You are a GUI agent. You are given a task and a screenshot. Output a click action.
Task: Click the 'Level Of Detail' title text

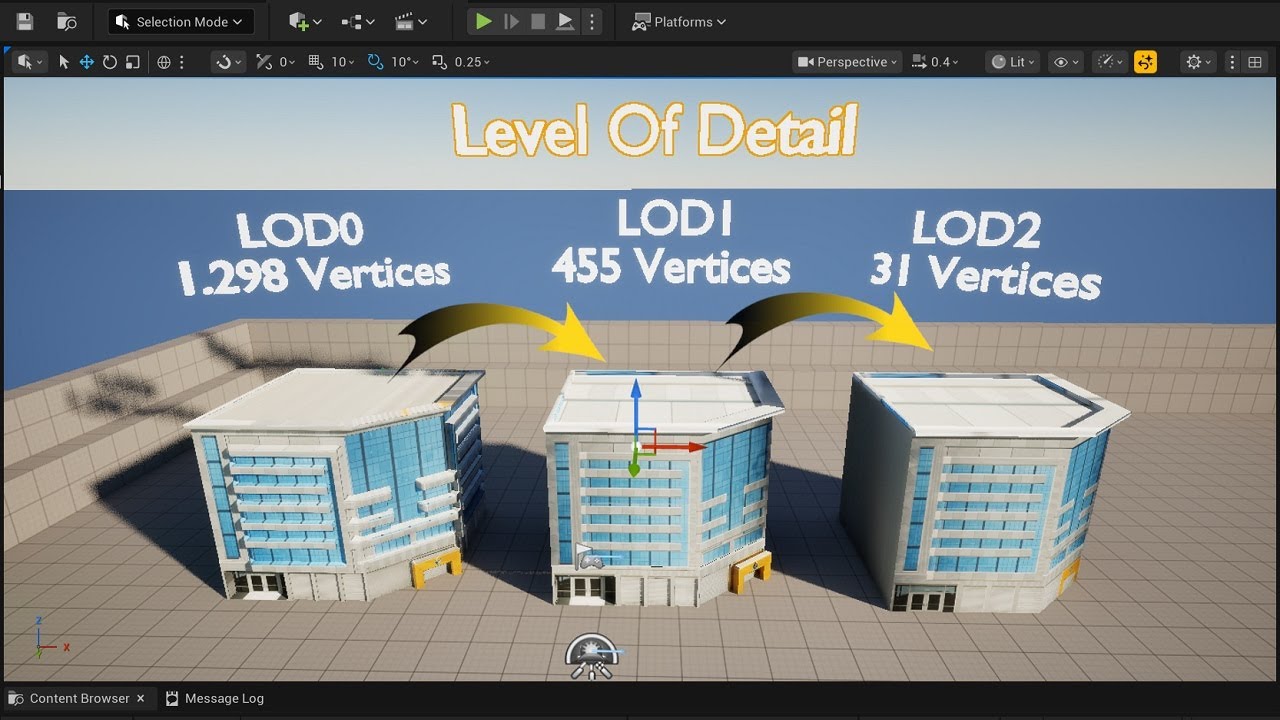[x=655, y=131]
